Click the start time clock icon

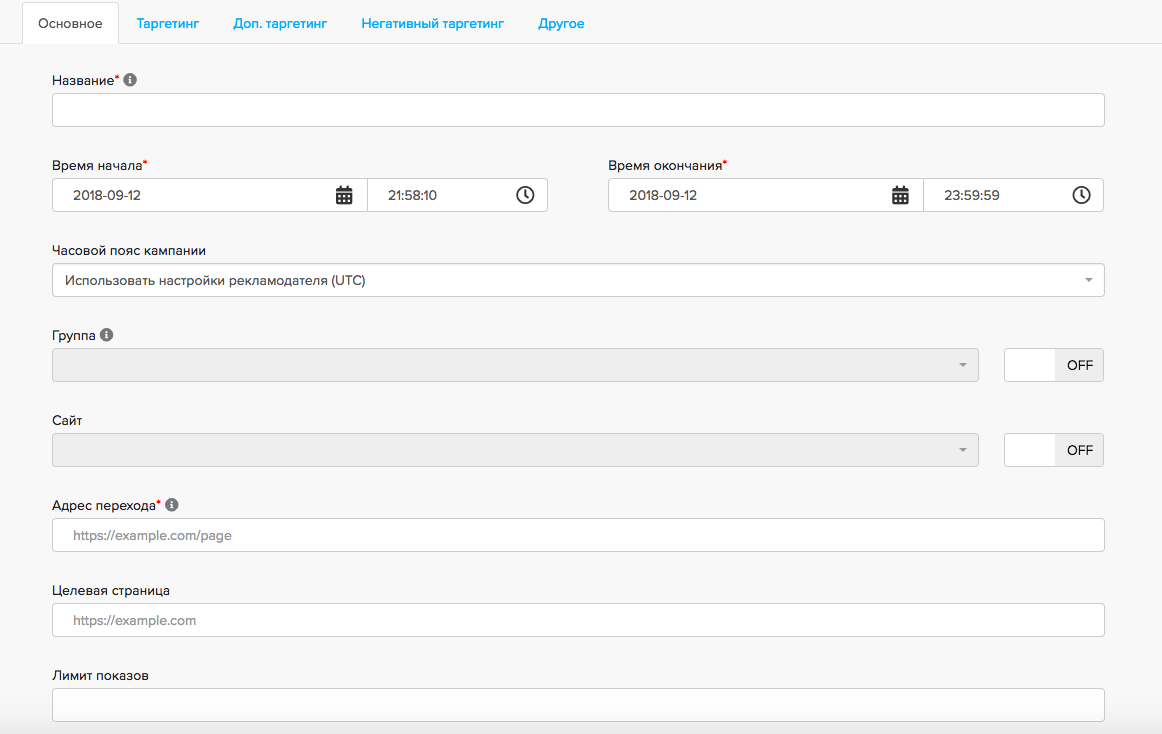525,195
